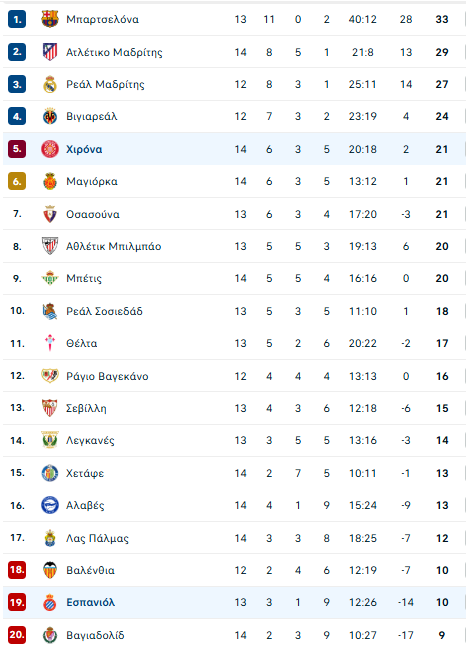Open the Εσπανιόλ team link
The height and width of the screenshot is (649, 466).
click(x=91, y=602)
